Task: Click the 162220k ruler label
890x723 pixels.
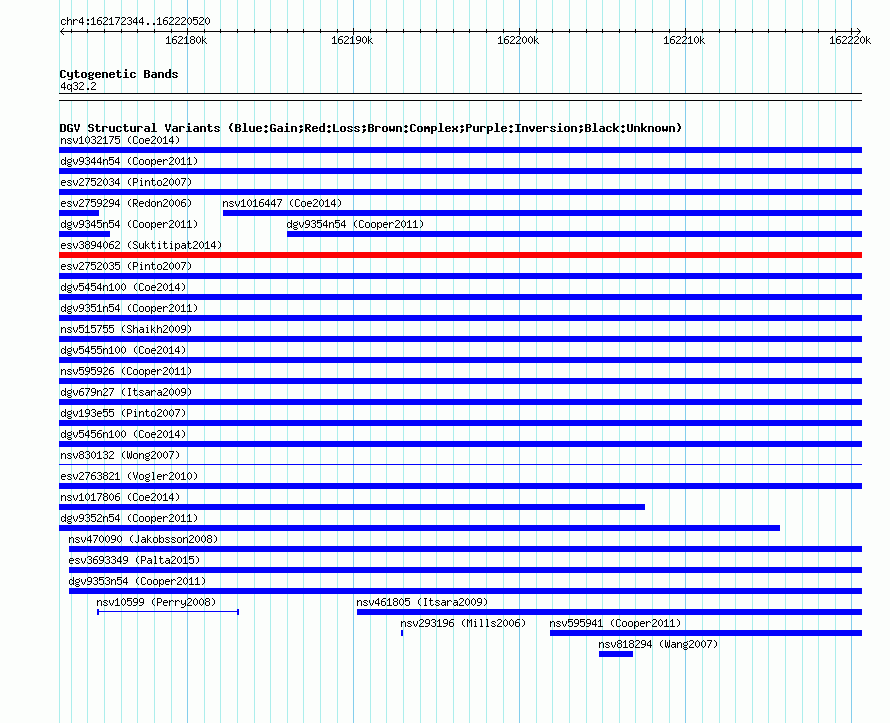Action: (x=850, y=40)
